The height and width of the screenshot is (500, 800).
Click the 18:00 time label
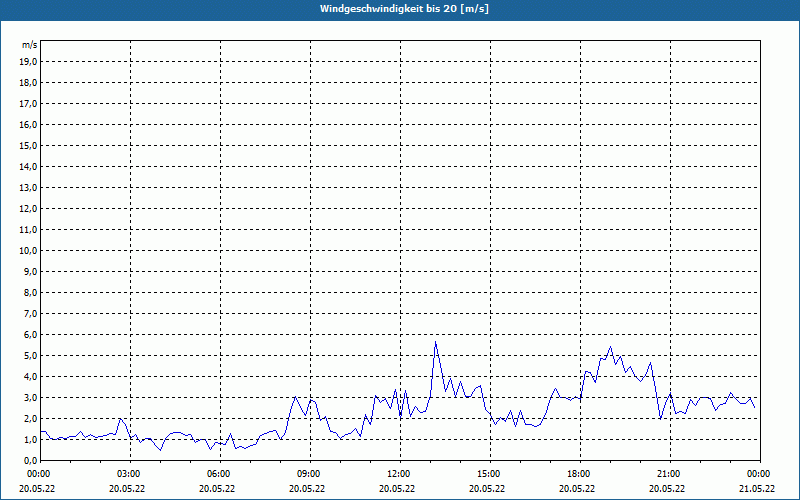(580, 474)
